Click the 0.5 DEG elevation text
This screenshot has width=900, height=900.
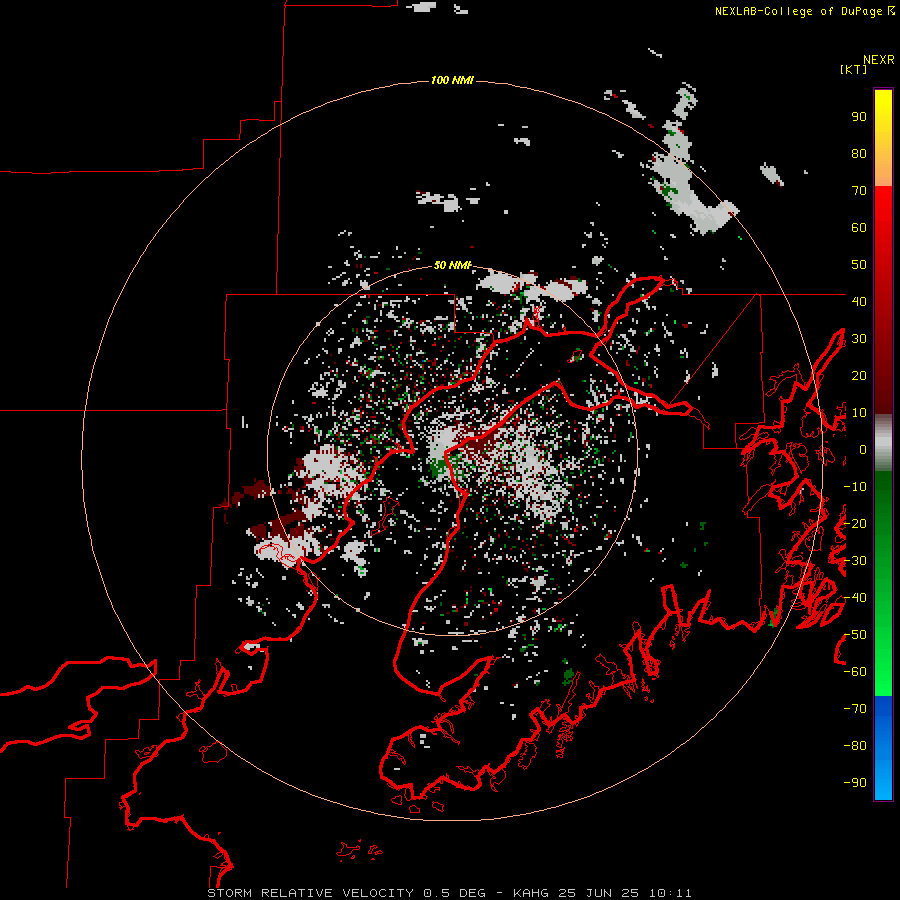coord(455,893)
